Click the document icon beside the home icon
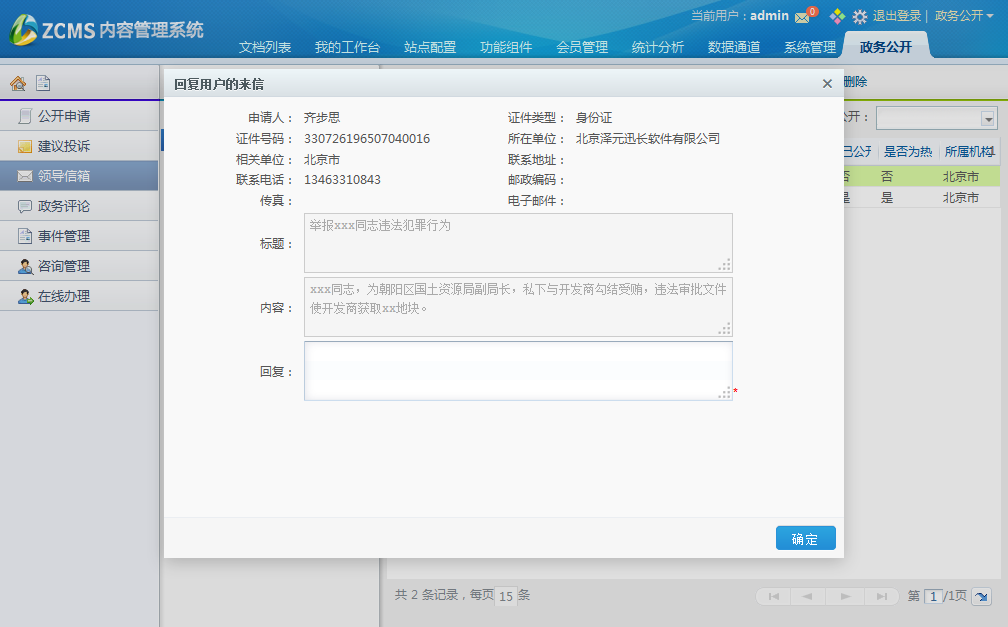The height and width of the screenshot is (627, 1008). [43, 84]
